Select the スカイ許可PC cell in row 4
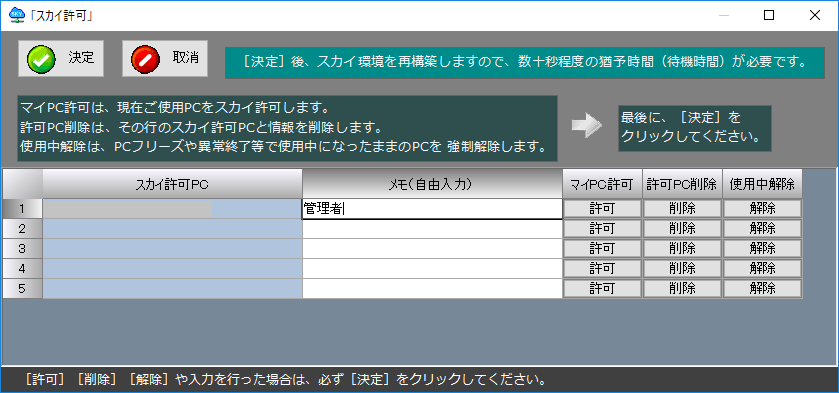839x393 pixels. [173, 268]
